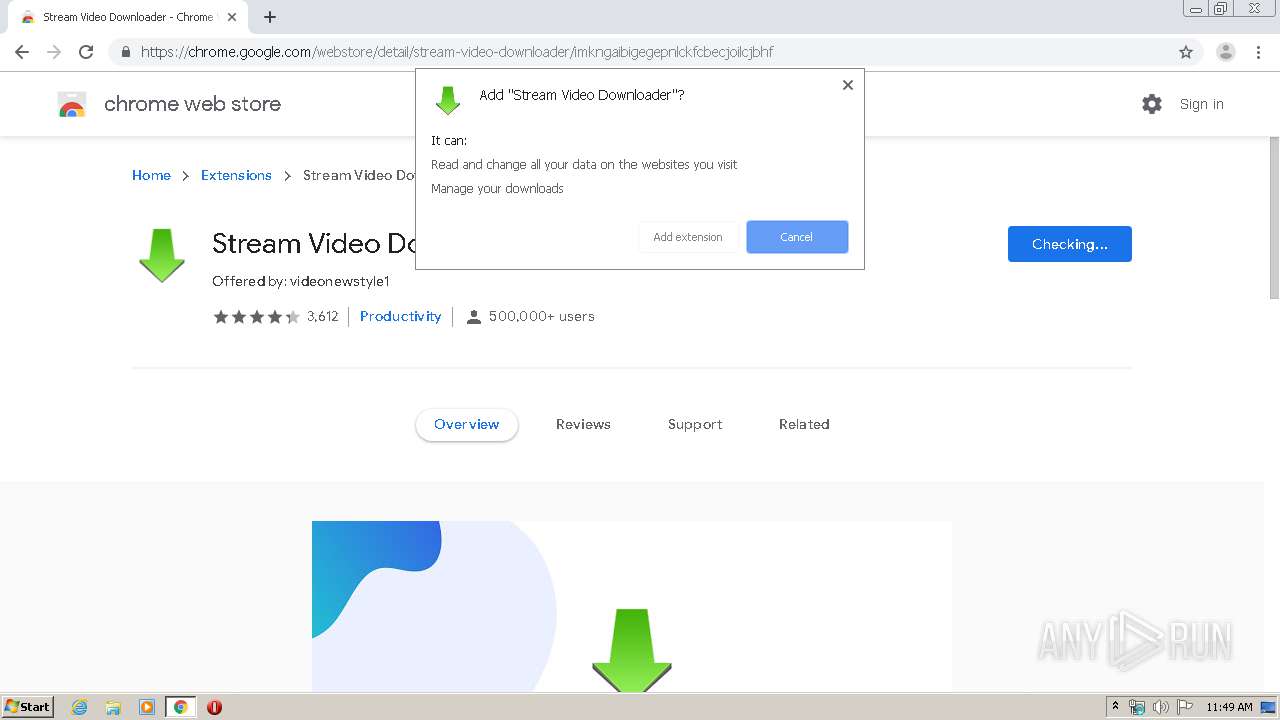
Task: Click the extension's green arrow icon on page
Action: [x=162, y=256]
